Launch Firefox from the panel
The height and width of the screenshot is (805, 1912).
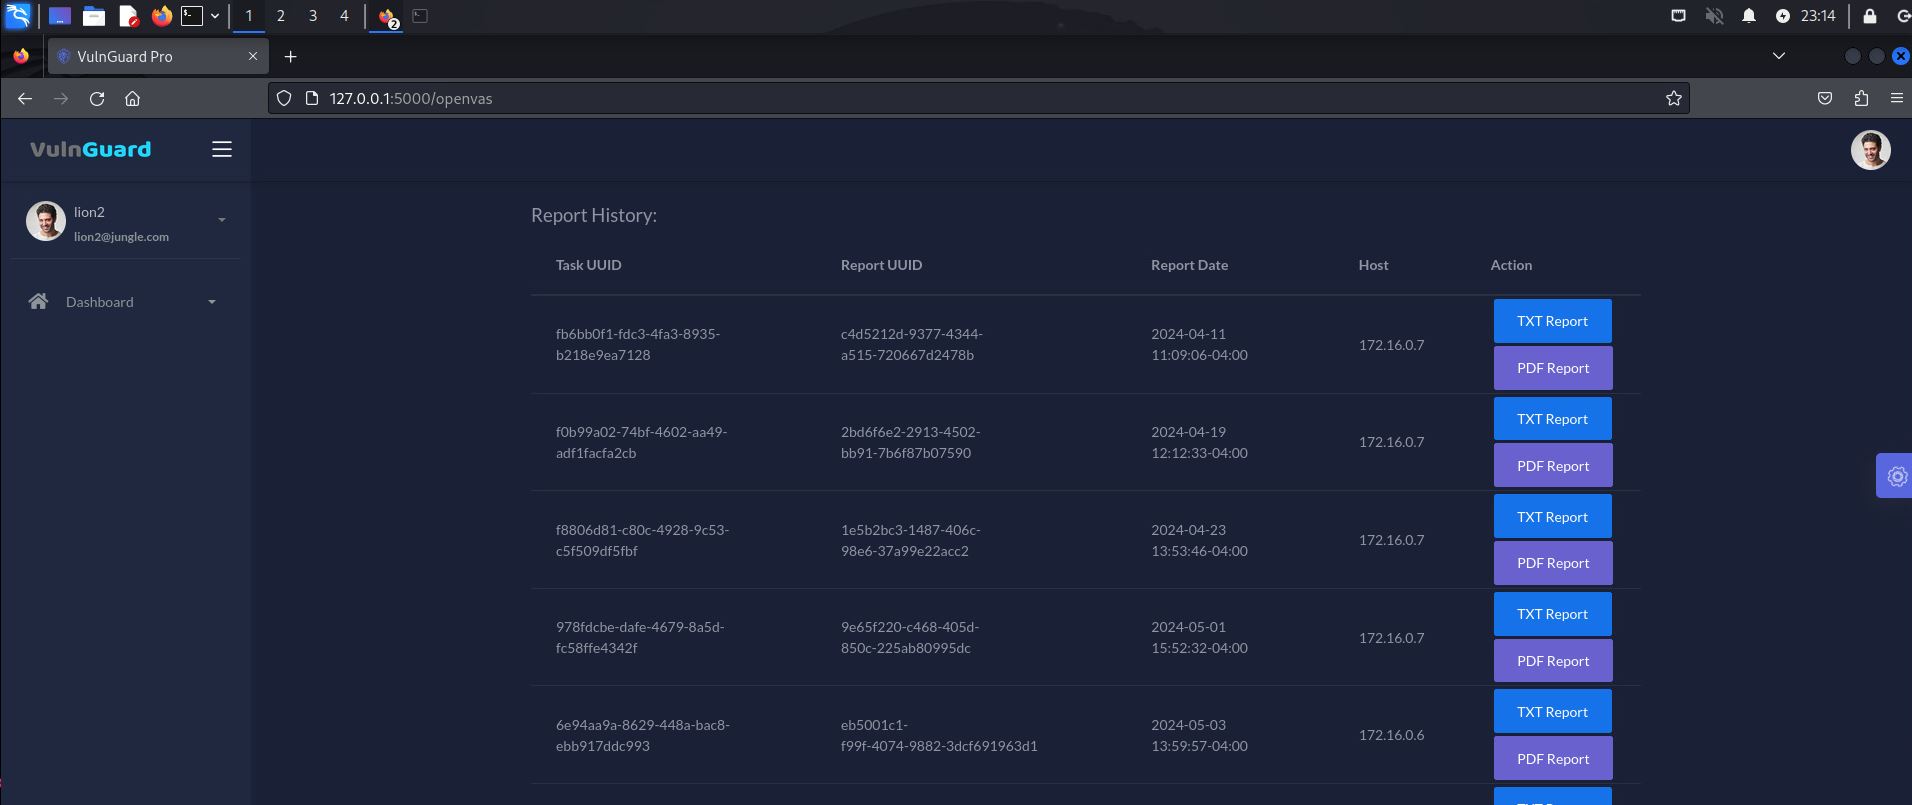point(161,15)
